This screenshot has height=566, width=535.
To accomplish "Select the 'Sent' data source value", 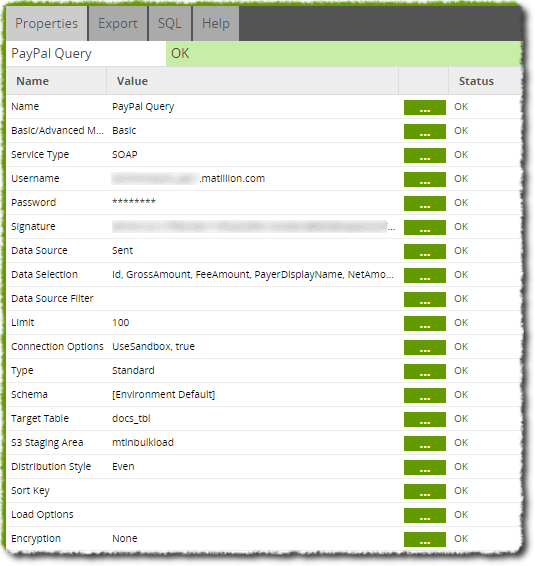I will click(x=122, y=251).
